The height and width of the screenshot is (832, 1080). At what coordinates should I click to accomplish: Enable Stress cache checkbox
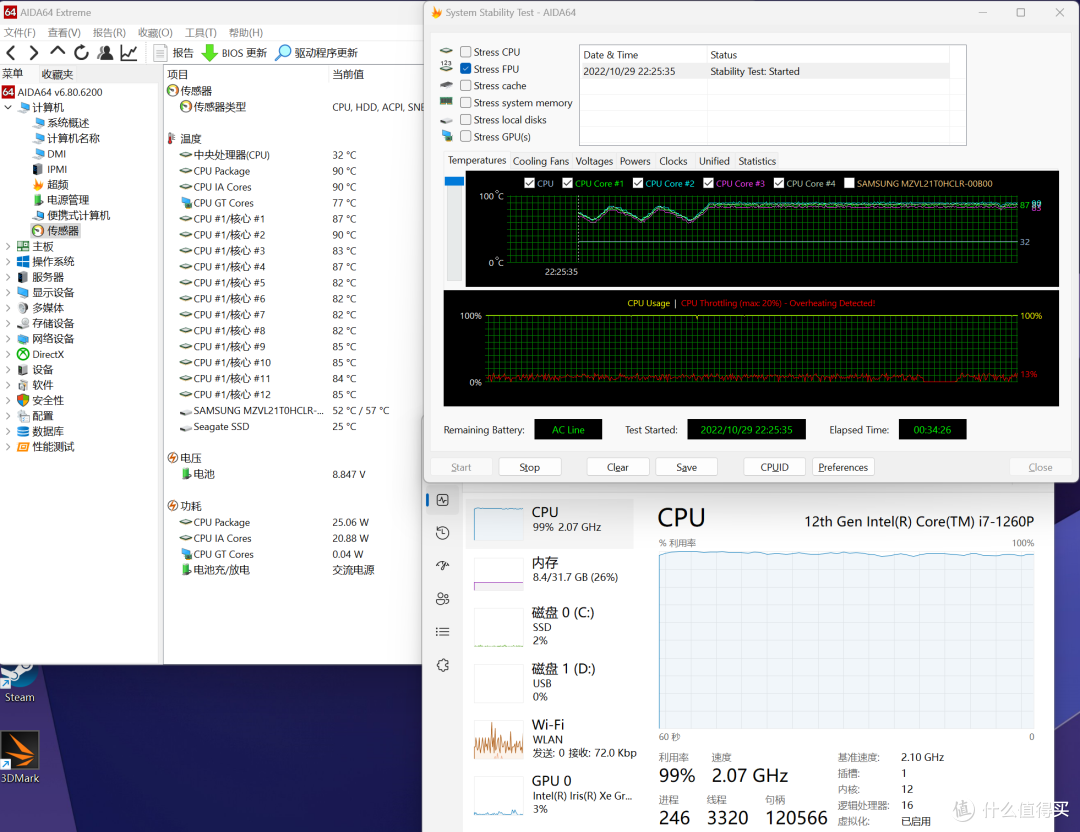[466, 85]
